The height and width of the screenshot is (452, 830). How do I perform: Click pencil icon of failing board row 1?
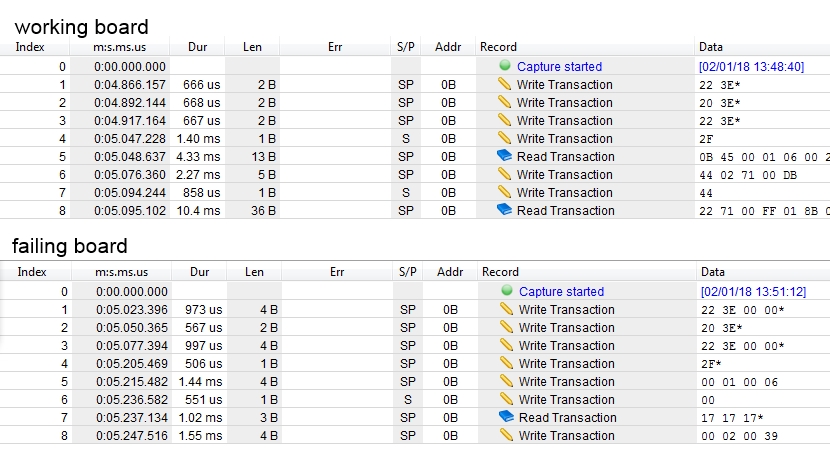(507, 309)
